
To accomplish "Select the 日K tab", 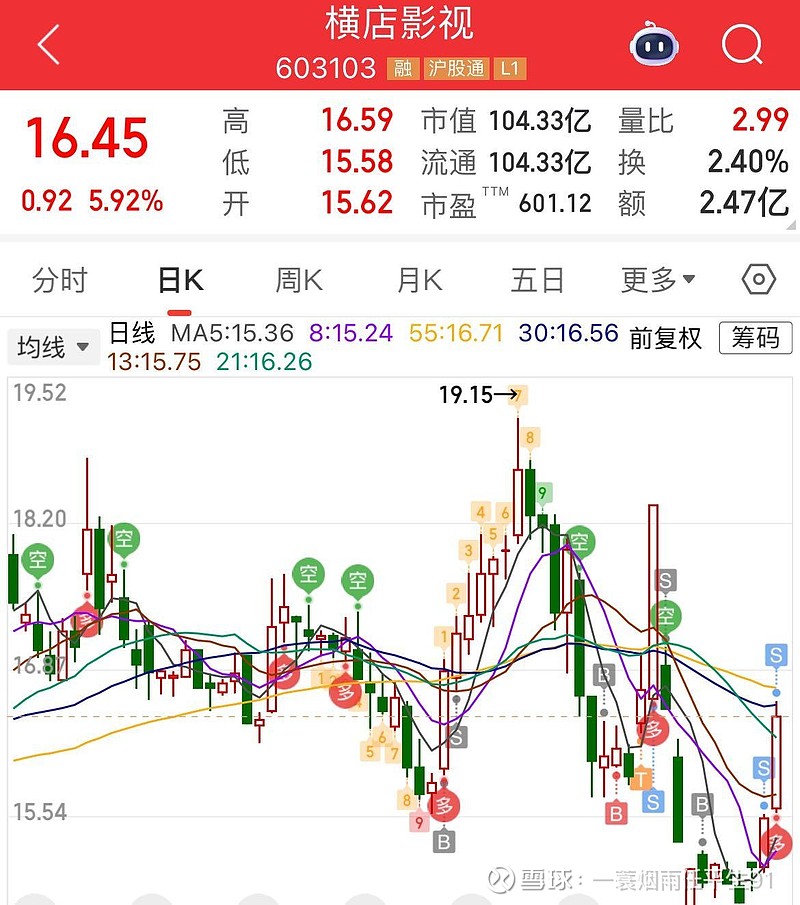I will tap(180, 281).
